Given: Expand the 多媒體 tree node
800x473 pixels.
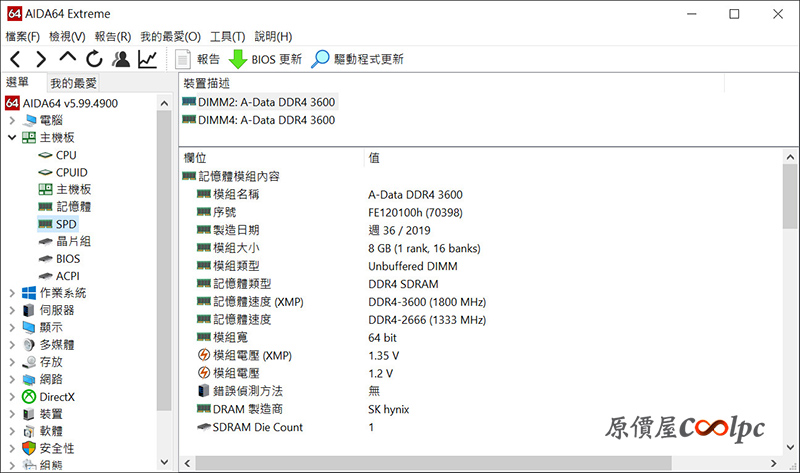Looking at the screenshot, I should coord(12,345).
